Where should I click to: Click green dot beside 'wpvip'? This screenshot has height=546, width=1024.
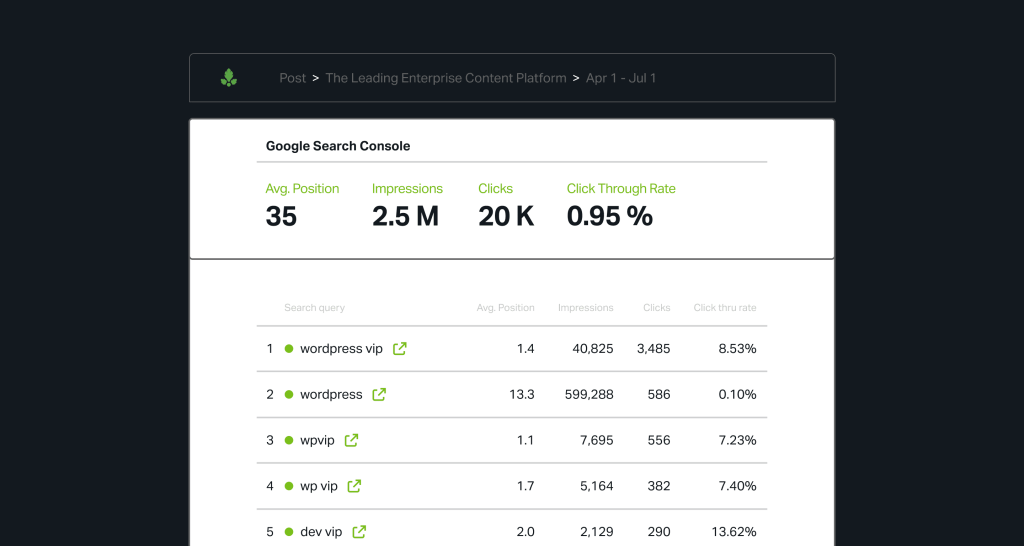[289, 440]
